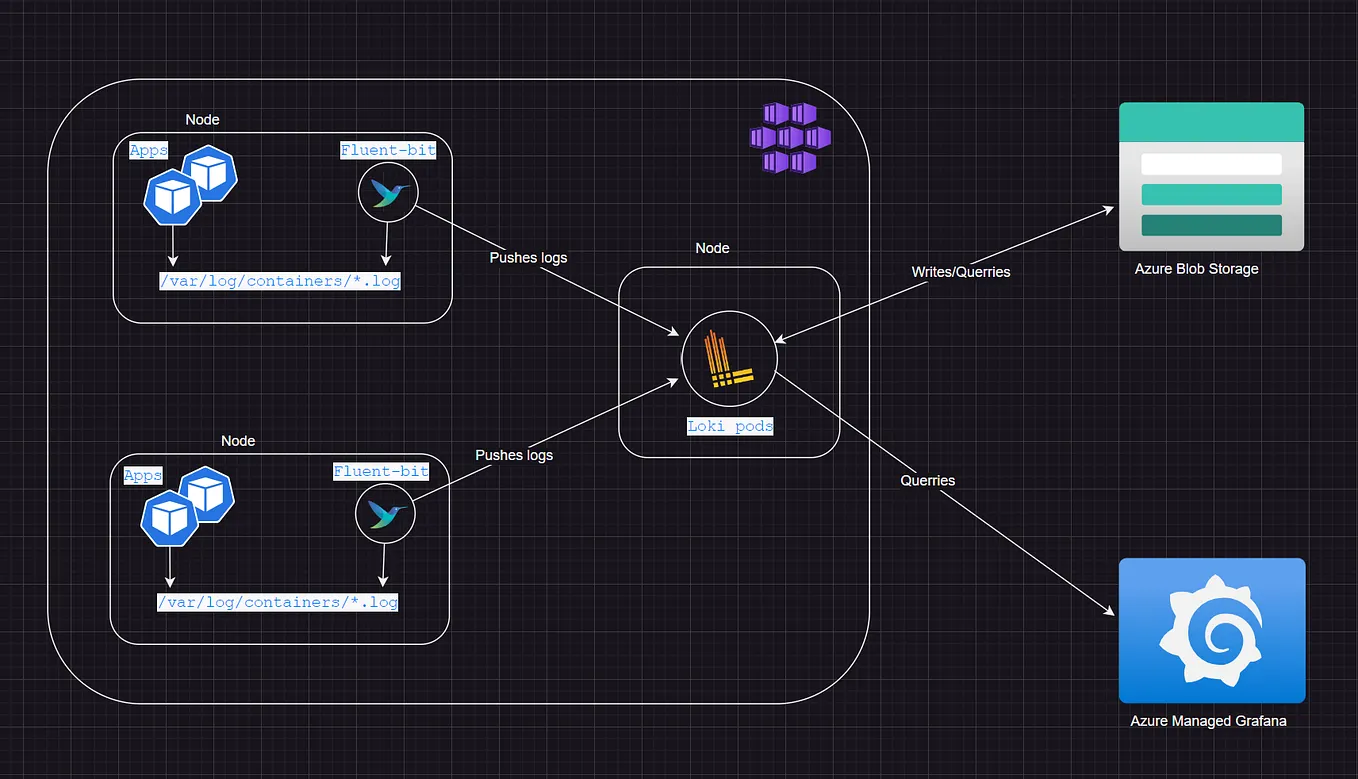Select the top Fluent-bit hummingbird icon

[x=388, y=192]
